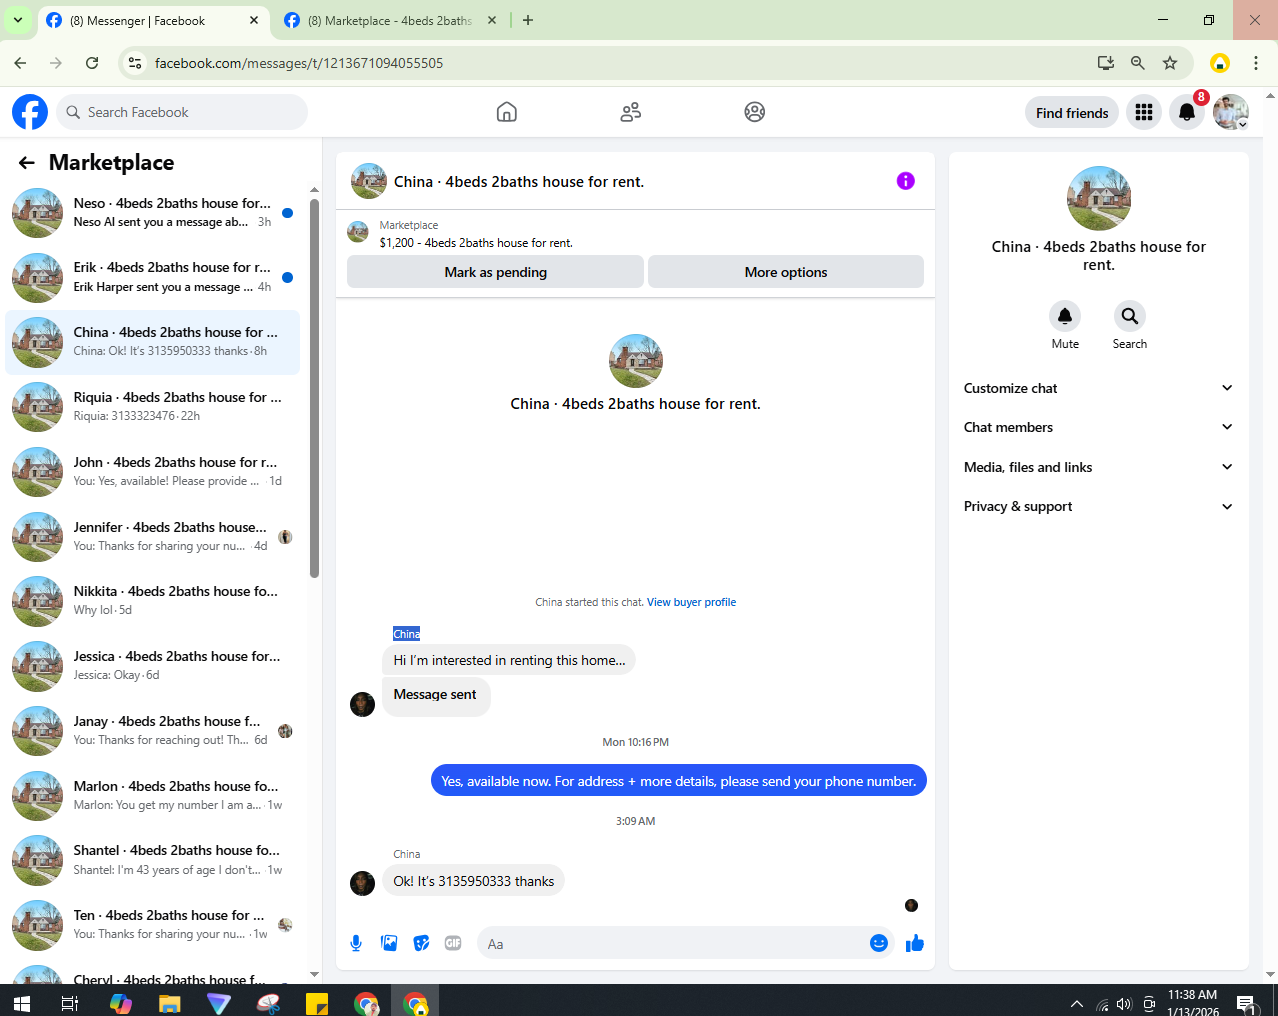Open Nikkita conversation 'Why lol'
Image resolution: width=1278 pixels, height=1016 pixels.
(153, 601)
